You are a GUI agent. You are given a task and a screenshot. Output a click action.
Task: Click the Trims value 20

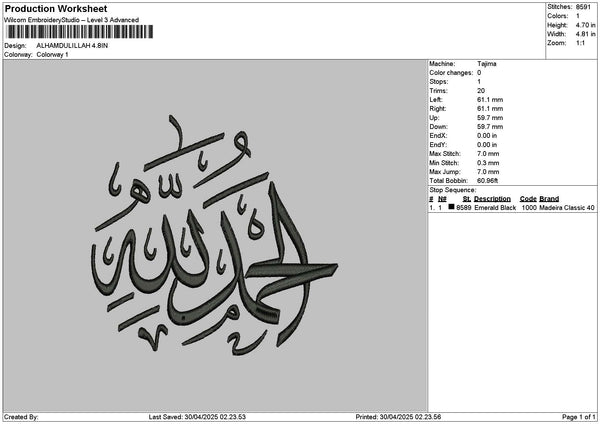[481, 91]
